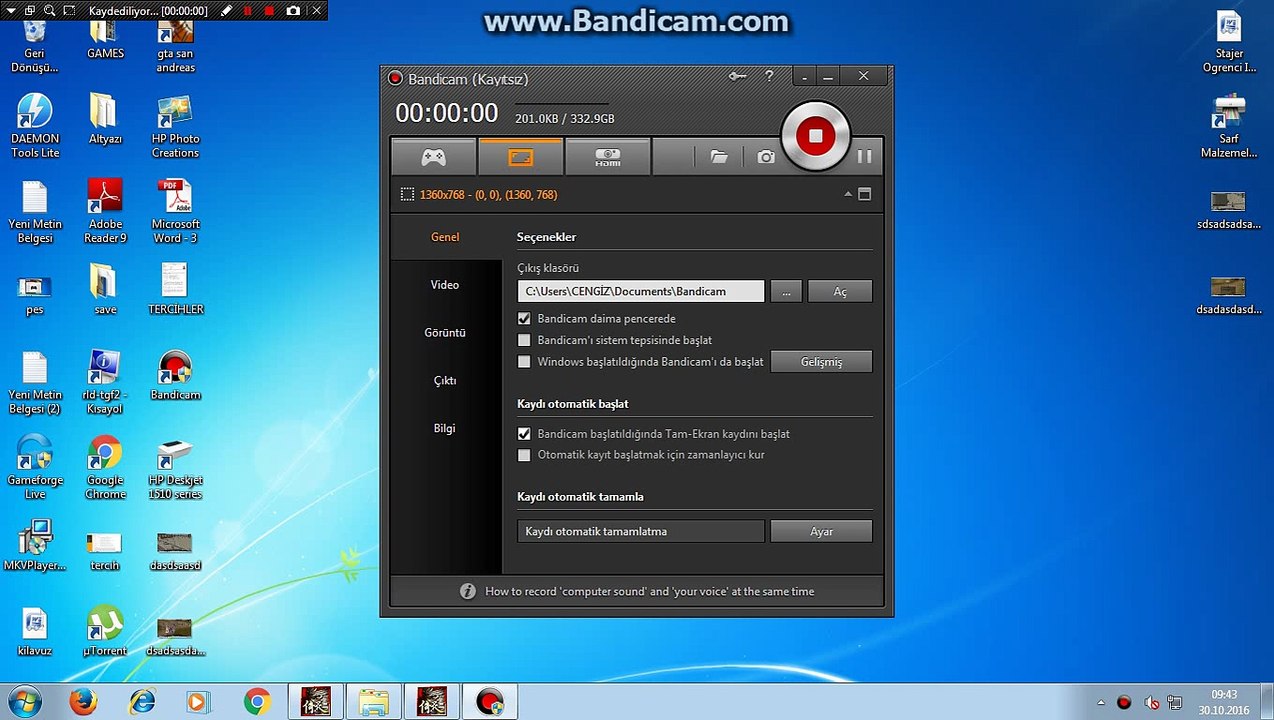The image size is (1274, 720).
Task: Click the Aç button
Action: coord(840,291)
